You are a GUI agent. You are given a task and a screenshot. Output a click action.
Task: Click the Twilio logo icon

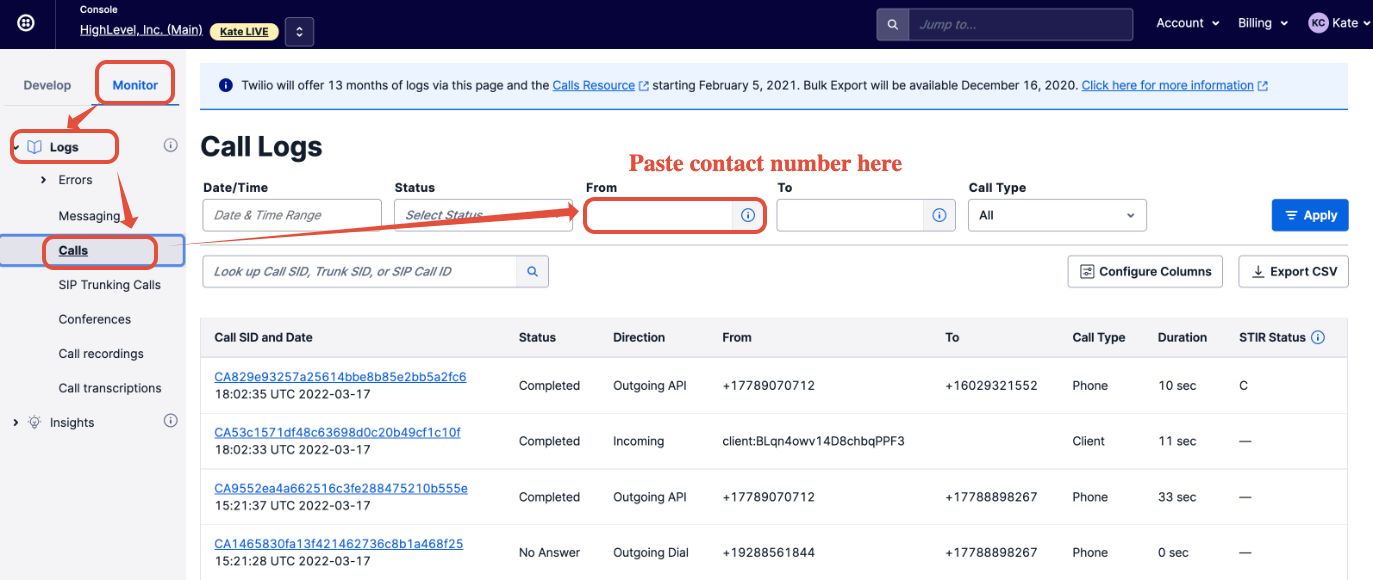coord(26,24)
